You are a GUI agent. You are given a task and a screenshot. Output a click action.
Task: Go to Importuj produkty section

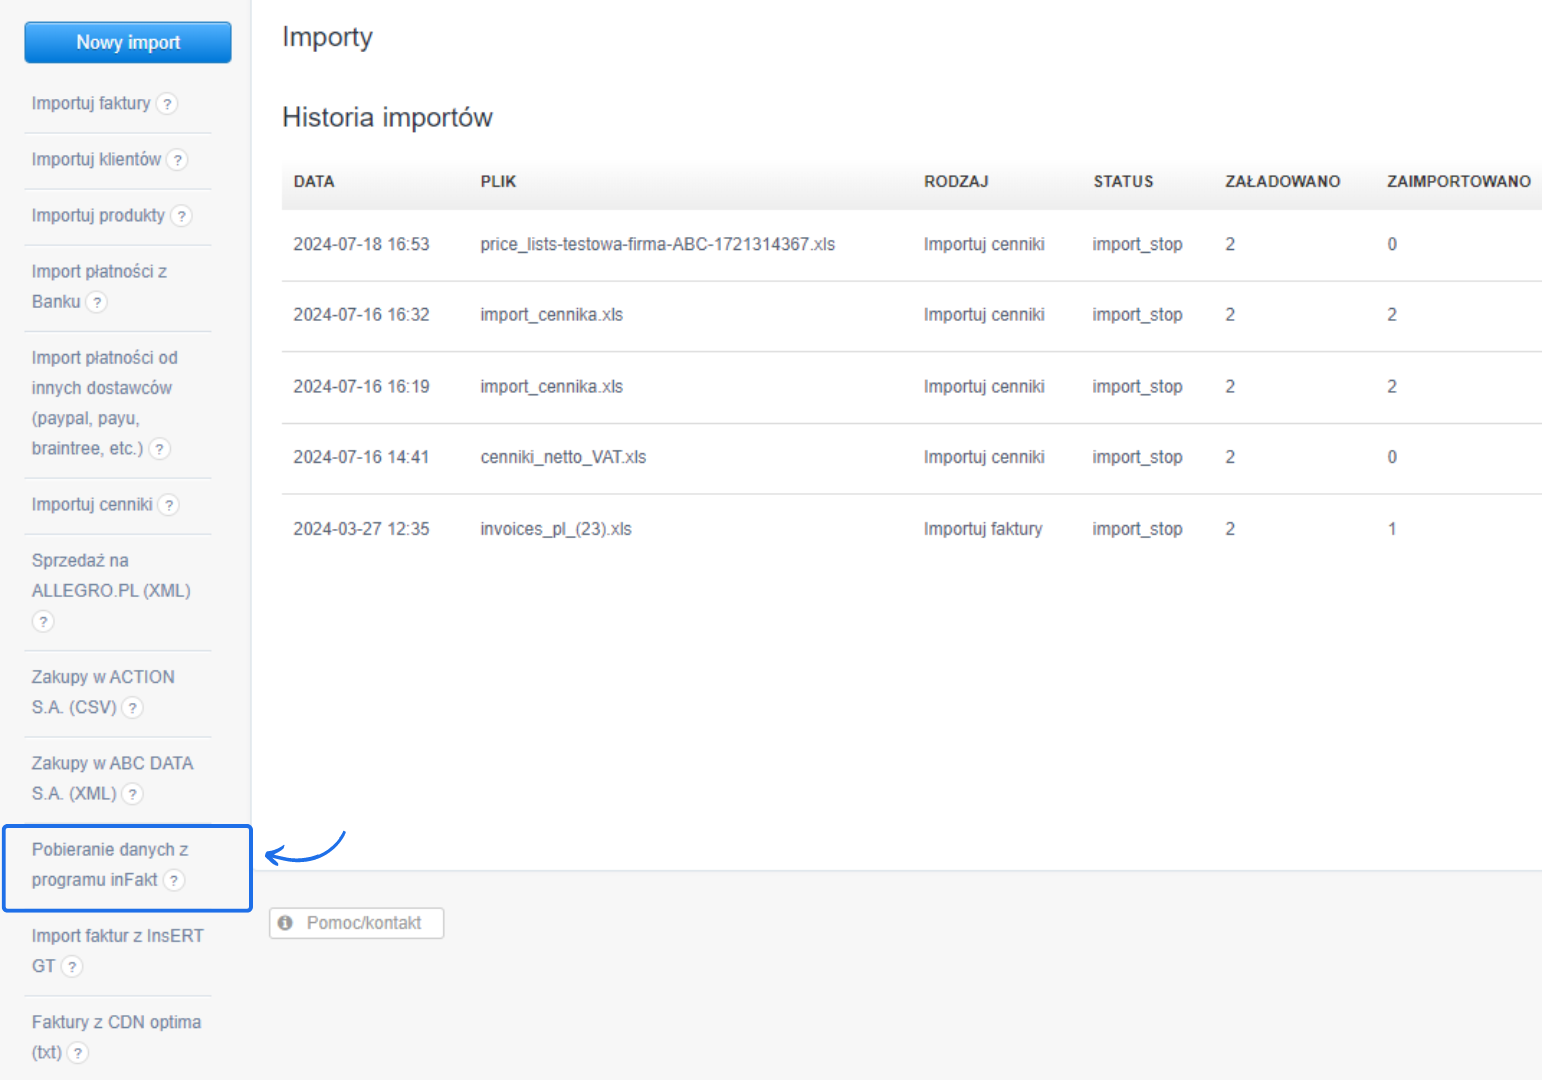pos(98,215)
